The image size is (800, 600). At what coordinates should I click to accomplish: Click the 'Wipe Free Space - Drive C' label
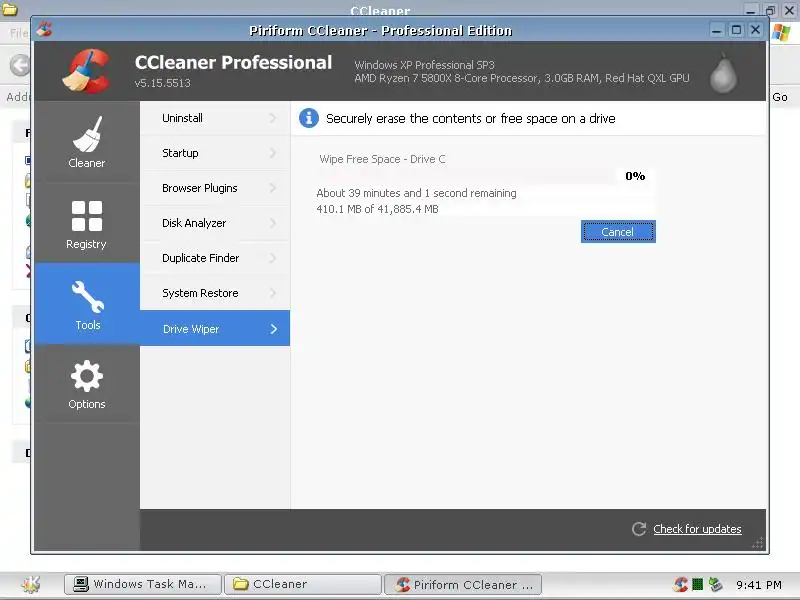pos(382,159)
